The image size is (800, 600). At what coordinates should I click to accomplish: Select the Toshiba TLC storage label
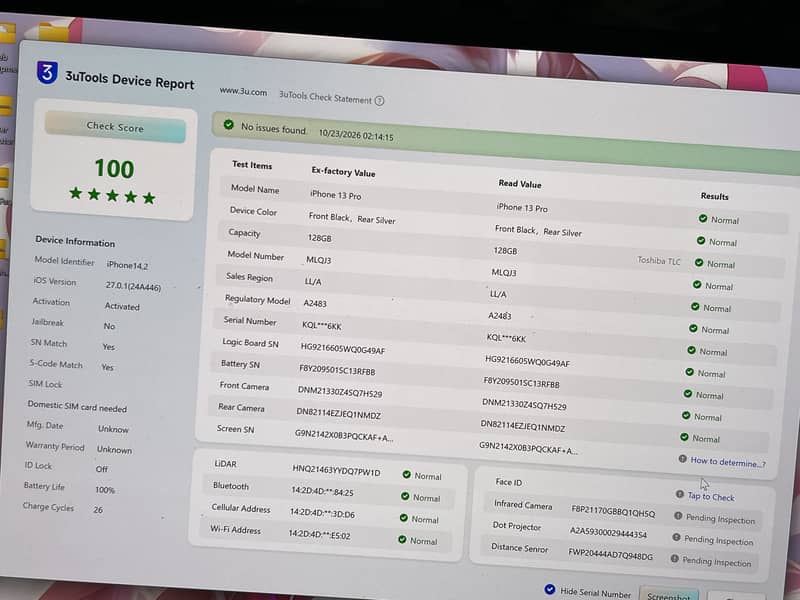click(x=659, y=261)
